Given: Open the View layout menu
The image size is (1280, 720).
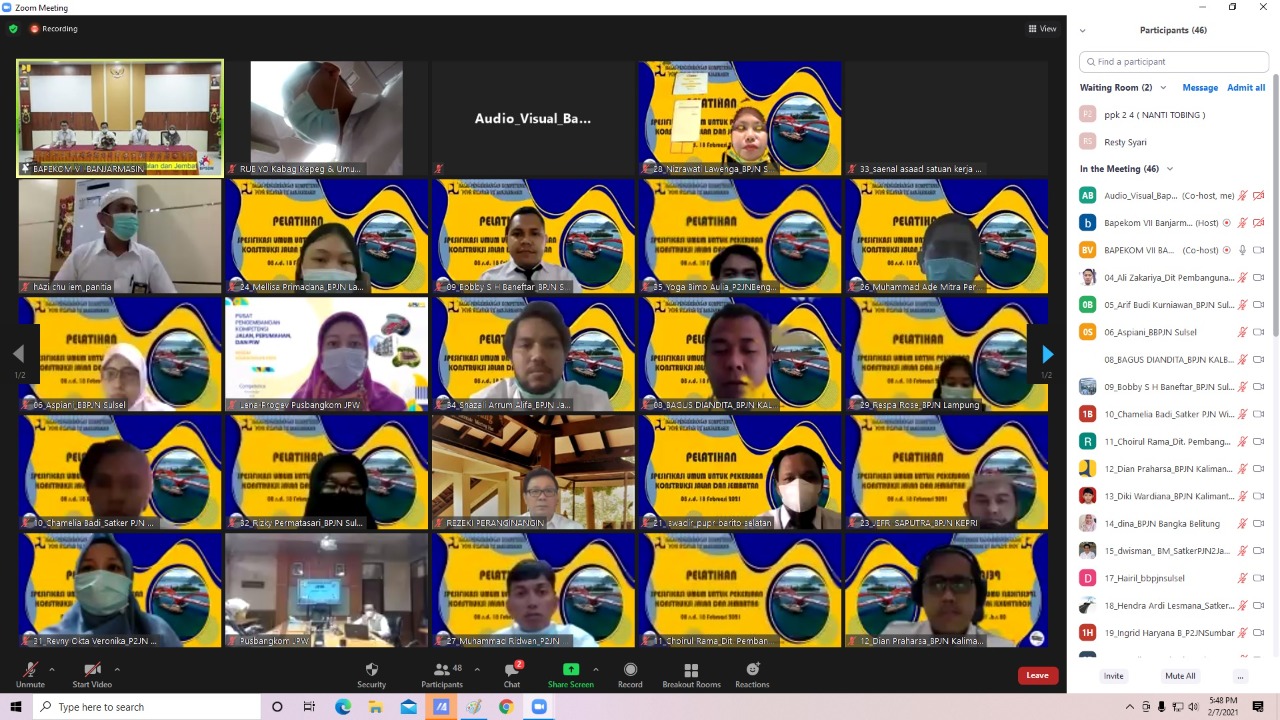Looking at the screenshot, I should click(x=1042, y=29).
